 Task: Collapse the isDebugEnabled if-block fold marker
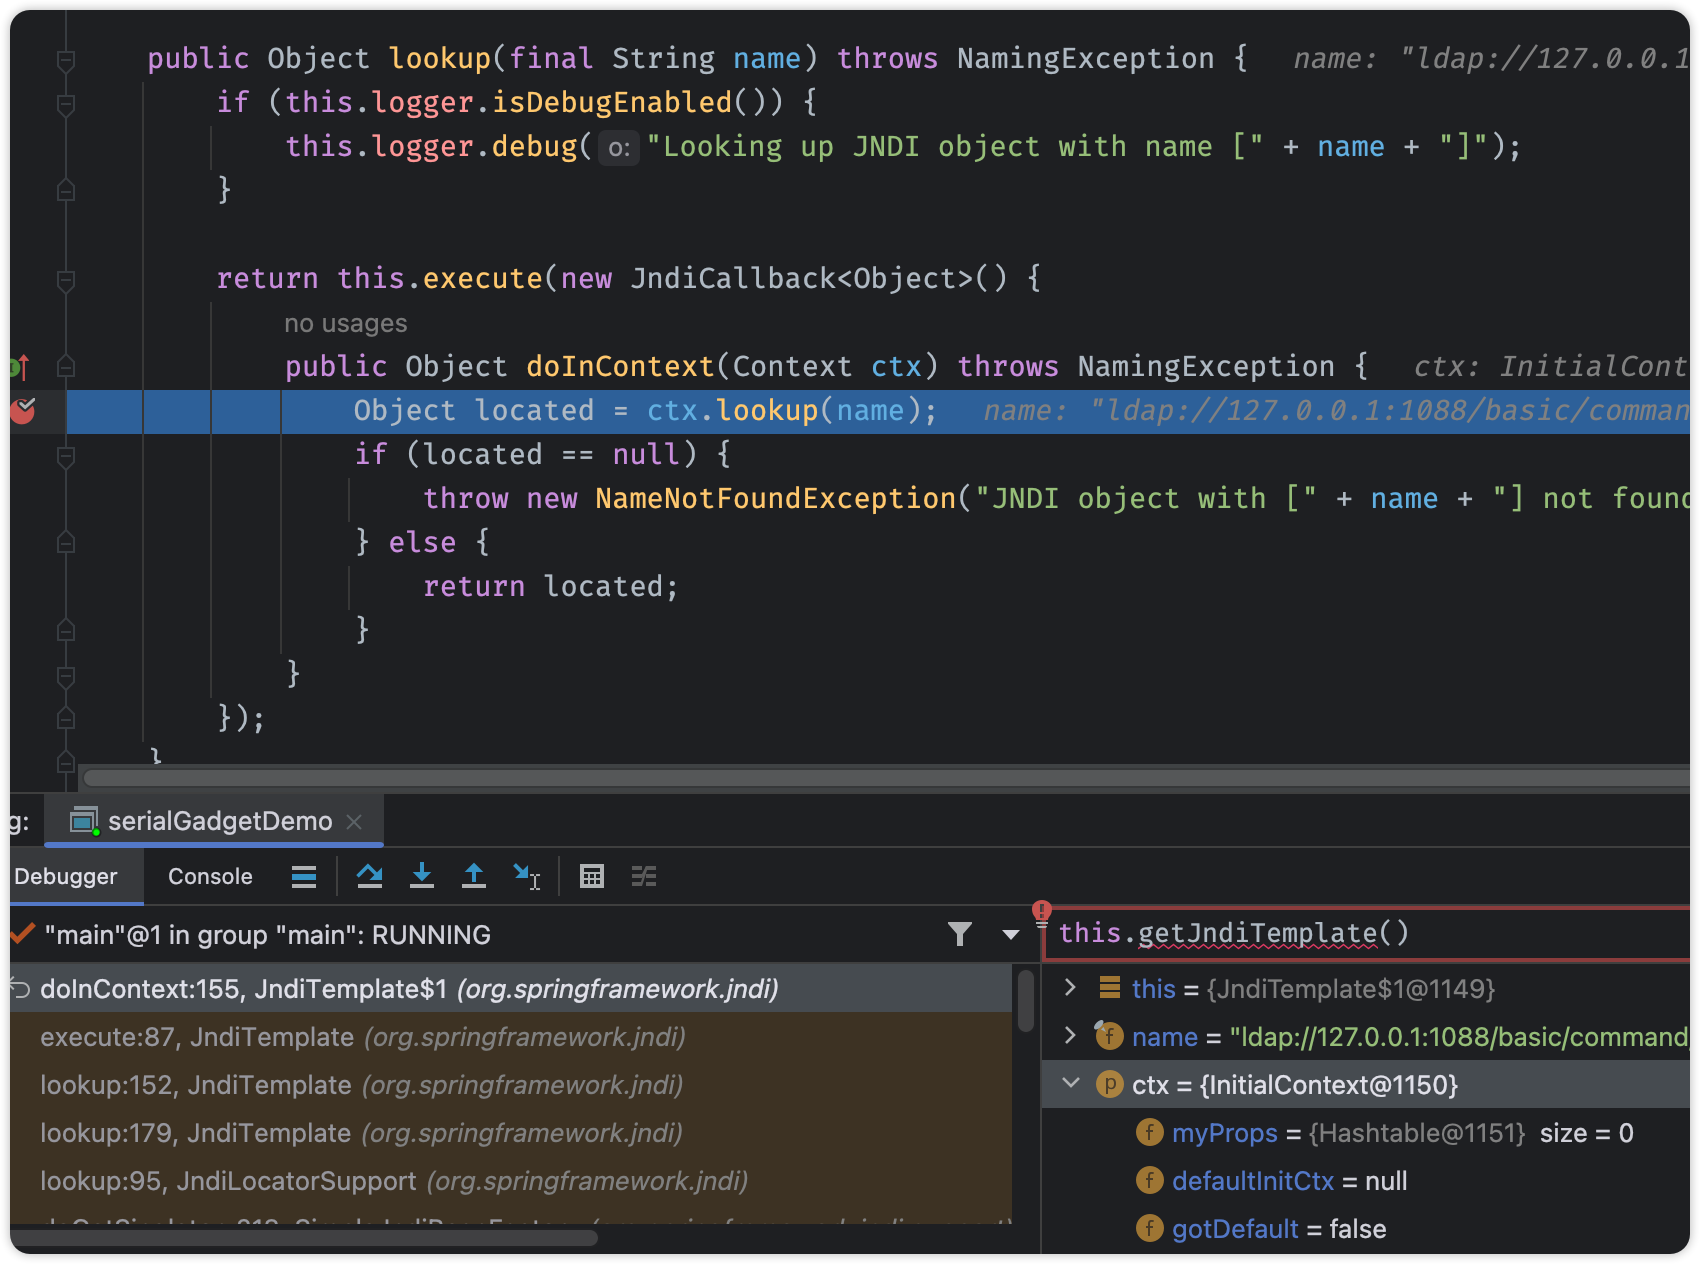click(66, 104)
